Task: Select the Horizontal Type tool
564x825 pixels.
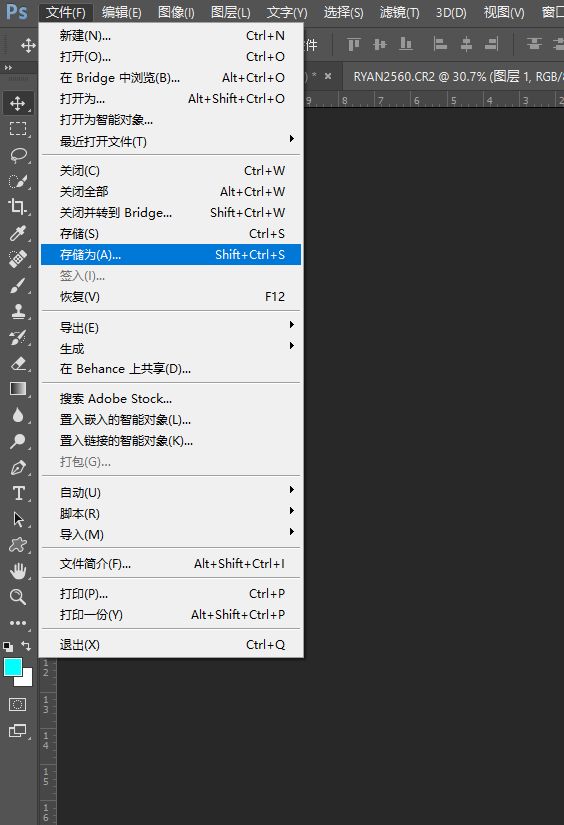Action: (18, 493)
